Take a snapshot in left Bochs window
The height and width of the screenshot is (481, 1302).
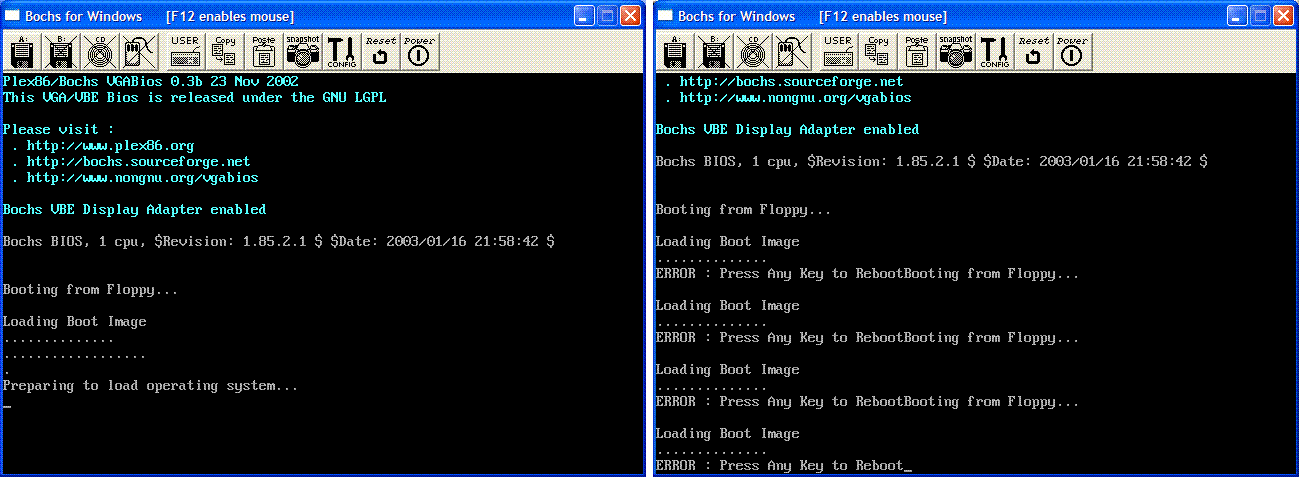[303, 51]
